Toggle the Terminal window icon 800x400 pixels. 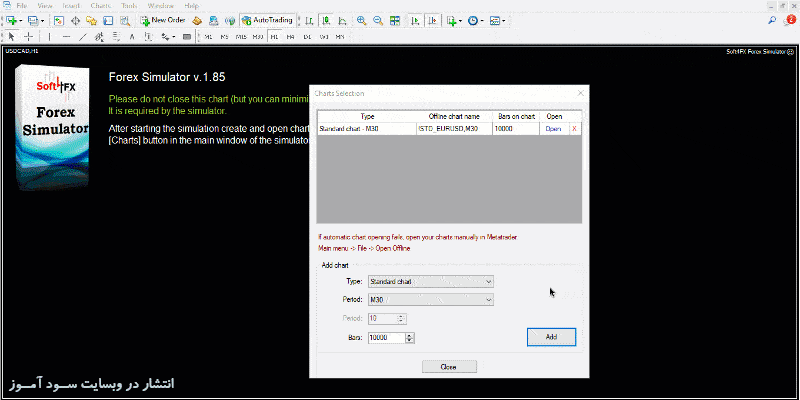[x=108, y=20]
